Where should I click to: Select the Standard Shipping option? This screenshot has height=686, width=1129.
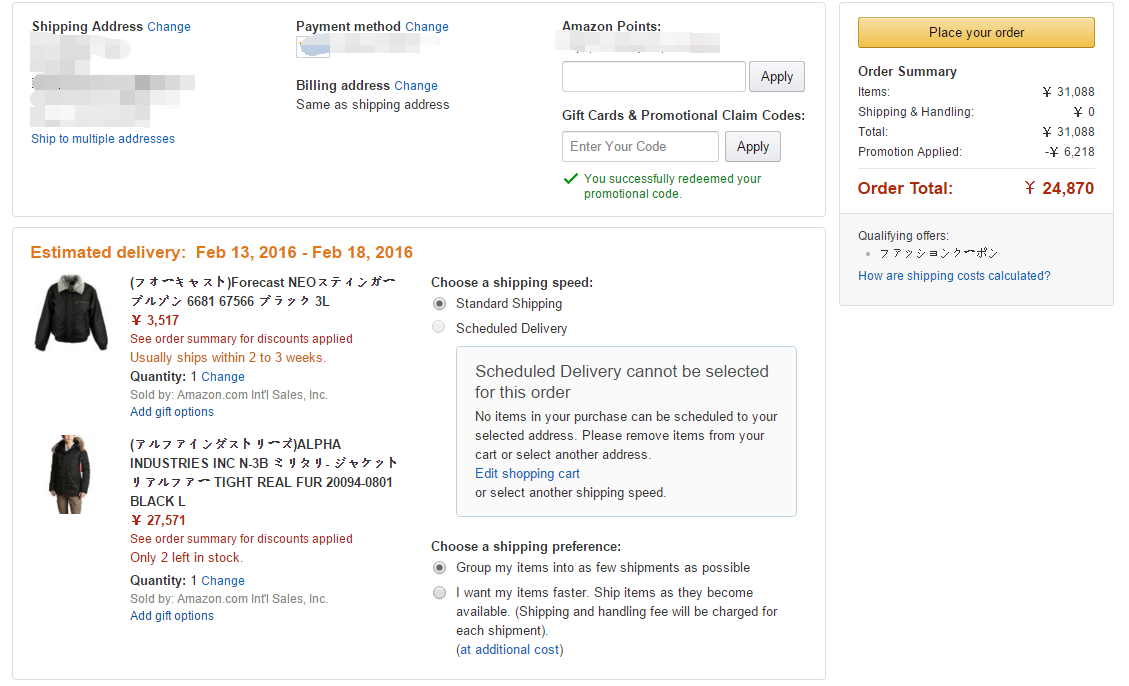tap(439, 304)
